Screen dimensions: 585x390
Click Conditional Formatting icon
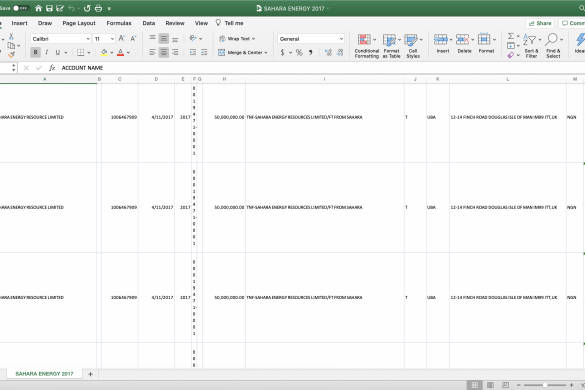364,40
